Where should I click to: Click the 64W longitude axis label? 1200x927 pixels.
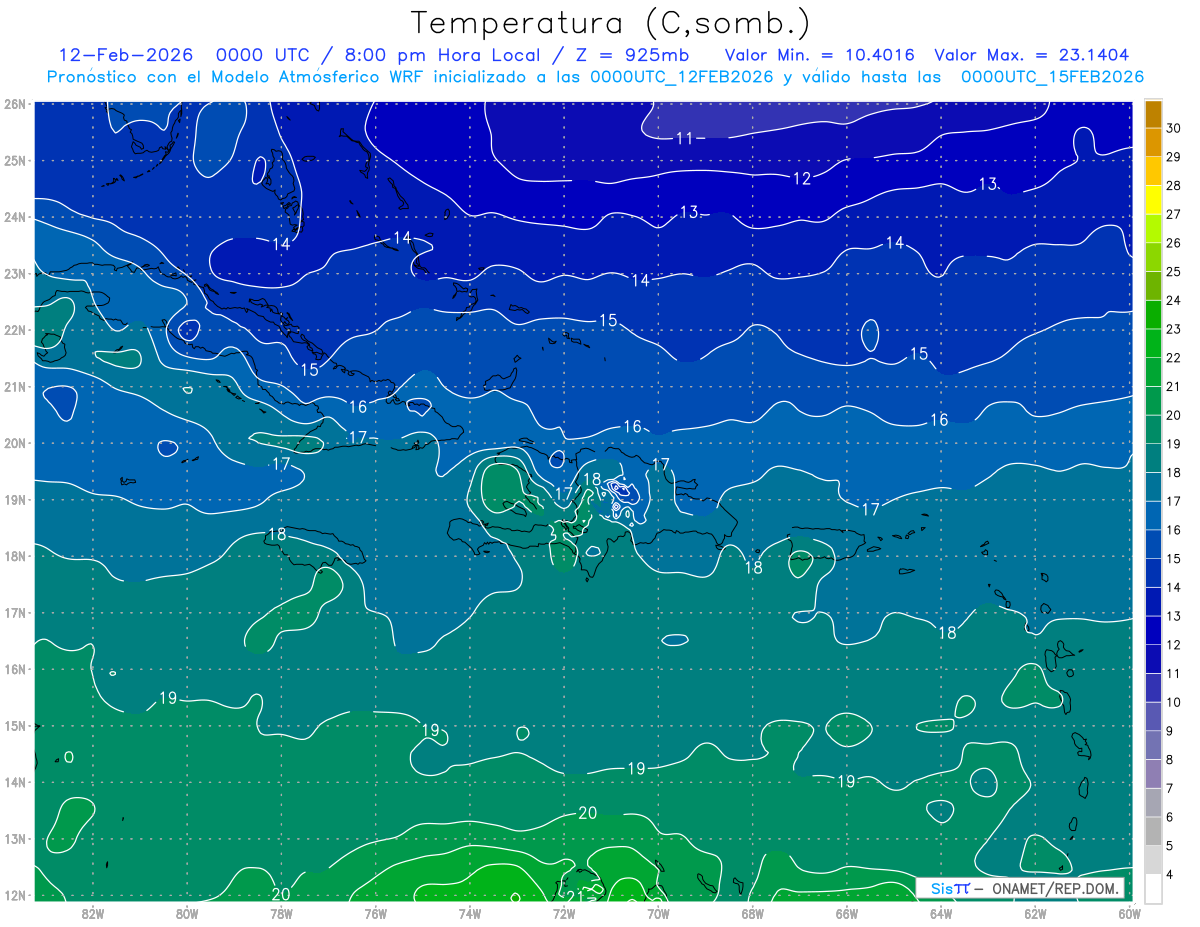point(941,913)
